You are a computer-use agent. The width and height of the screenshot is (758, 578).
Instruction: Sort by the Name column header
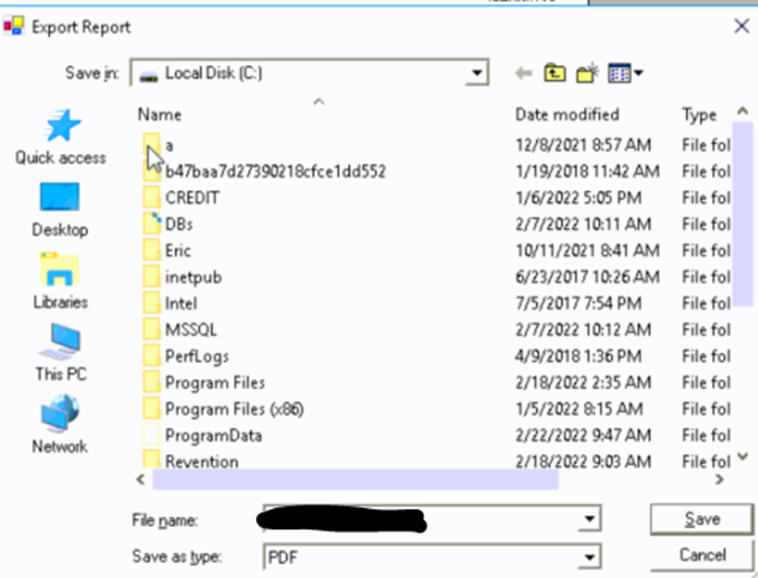click(x=160, y=115)
